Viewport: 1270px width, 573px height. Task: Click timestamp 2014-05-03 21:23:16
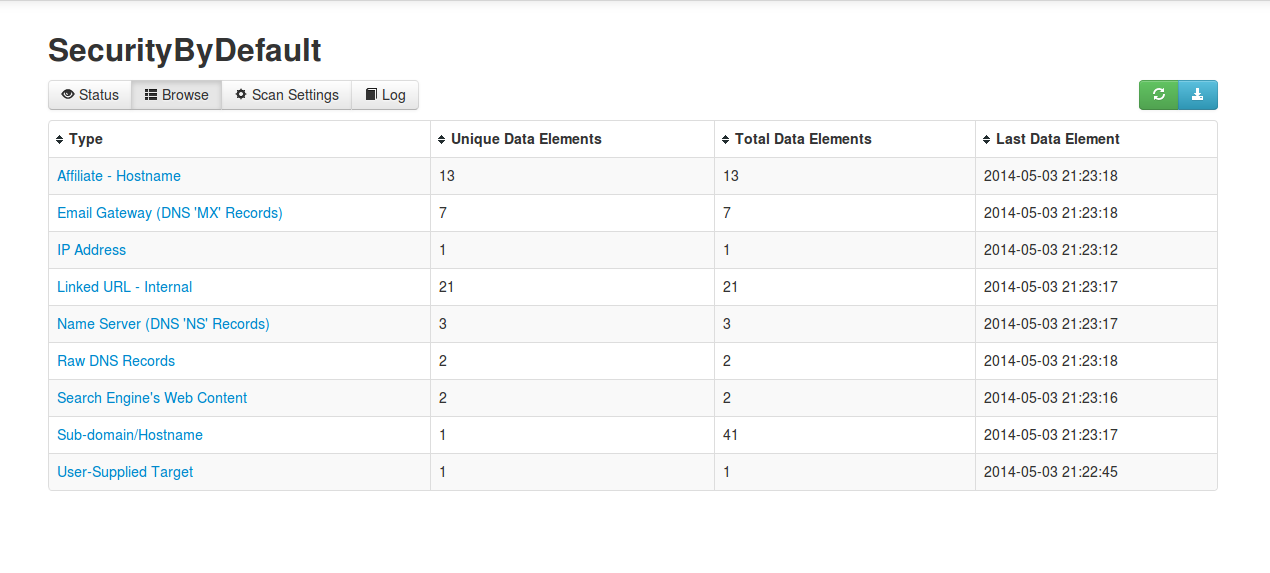point(1051,398)
